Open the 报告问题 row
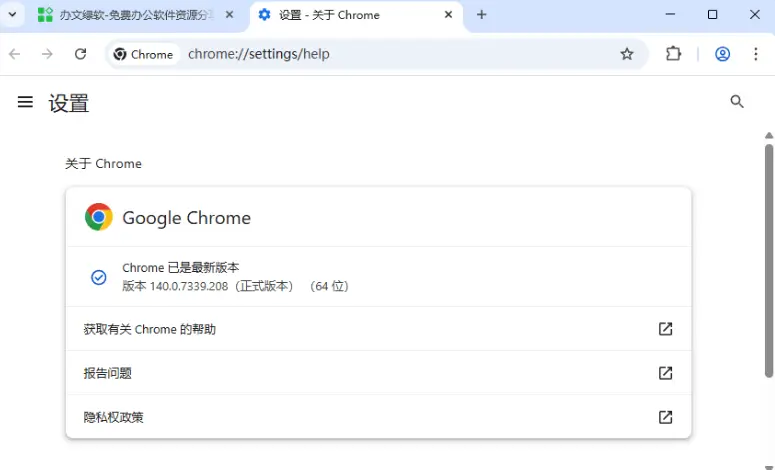The height and width of the screenshot is (470, 775). point(378,373)
